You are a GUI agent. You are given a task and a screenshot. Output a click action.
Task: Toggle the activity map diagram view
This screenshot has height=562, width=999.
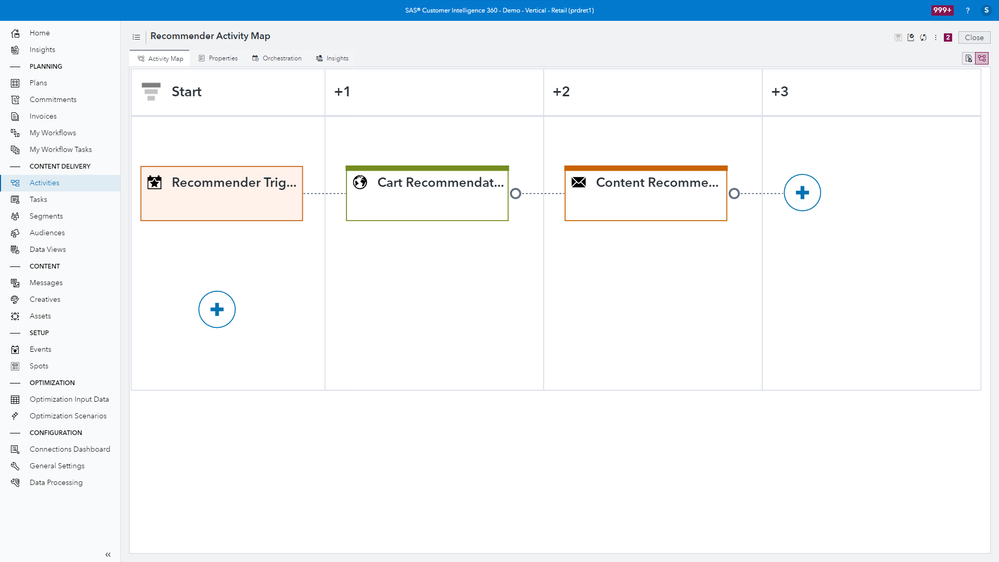[x=982, y=58]
